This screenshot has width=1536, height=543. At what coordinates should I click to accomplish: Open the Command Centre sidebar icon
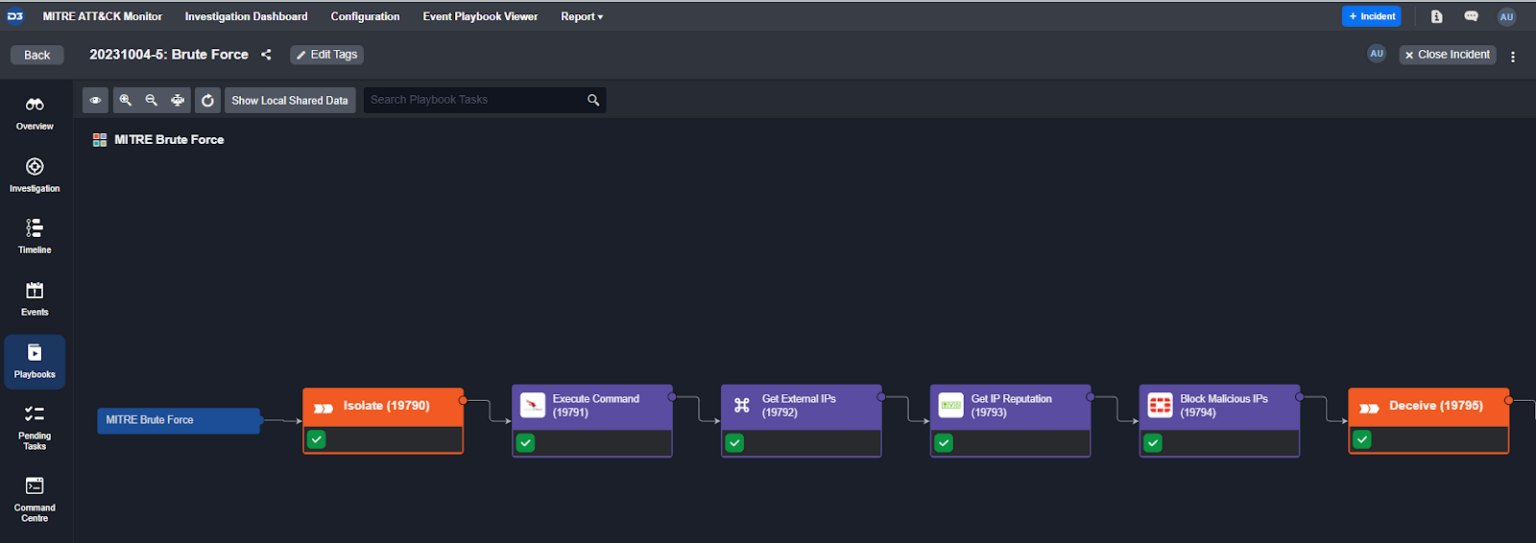34,487
